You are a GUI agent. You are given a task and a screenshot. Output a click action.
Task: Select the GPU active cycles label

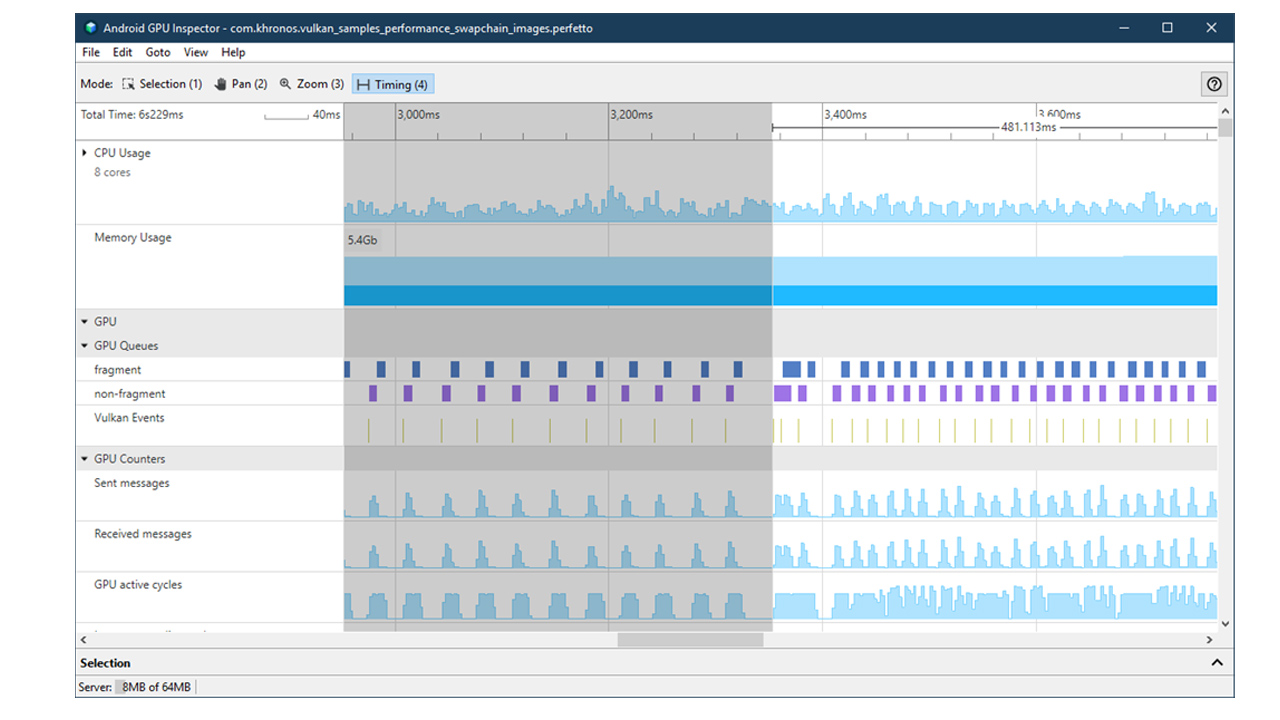138,585
